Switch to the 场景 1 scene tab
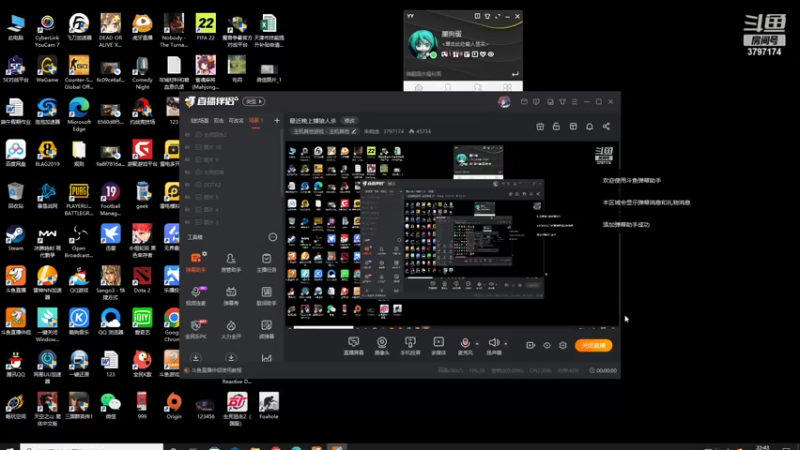The height and width of the screenshot is (450, 800). click(x=256, y=121)
